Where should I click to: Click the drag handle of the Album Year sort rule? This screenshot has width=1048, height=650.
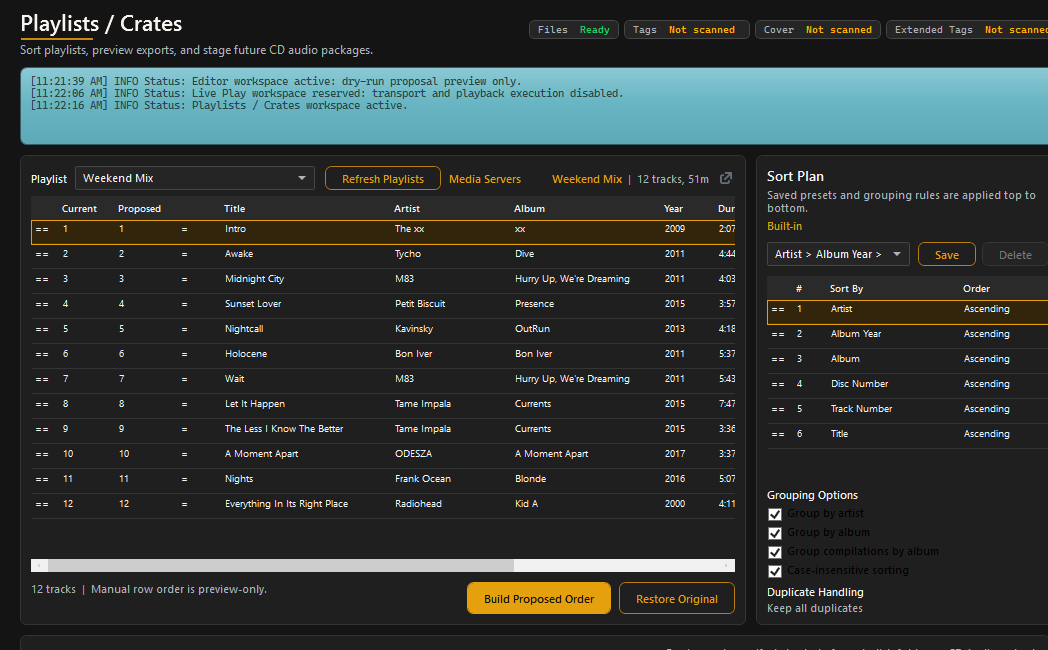click(x=778, y=334)
